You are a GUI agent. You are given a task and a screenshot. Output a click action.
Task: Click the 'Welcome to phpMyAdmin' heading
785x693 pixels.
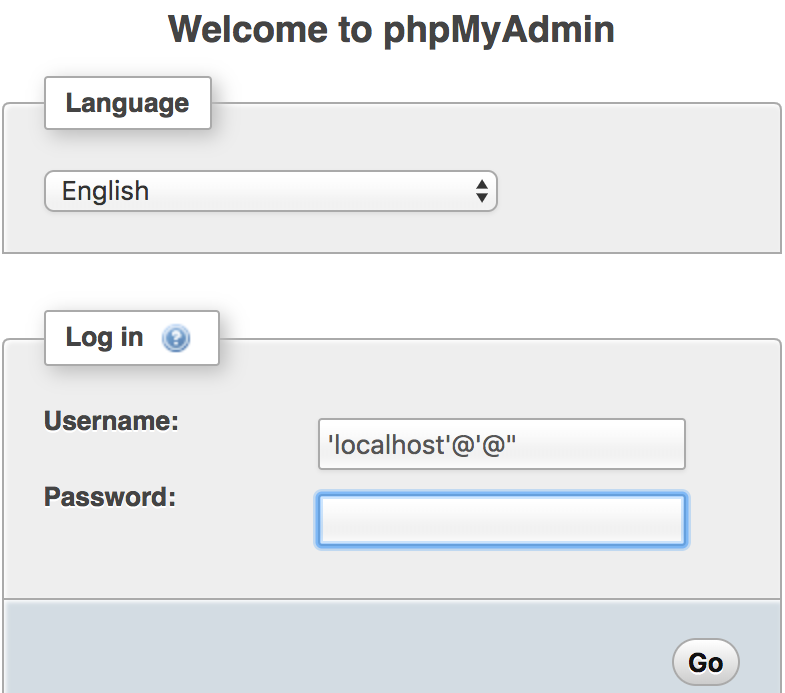391,30
